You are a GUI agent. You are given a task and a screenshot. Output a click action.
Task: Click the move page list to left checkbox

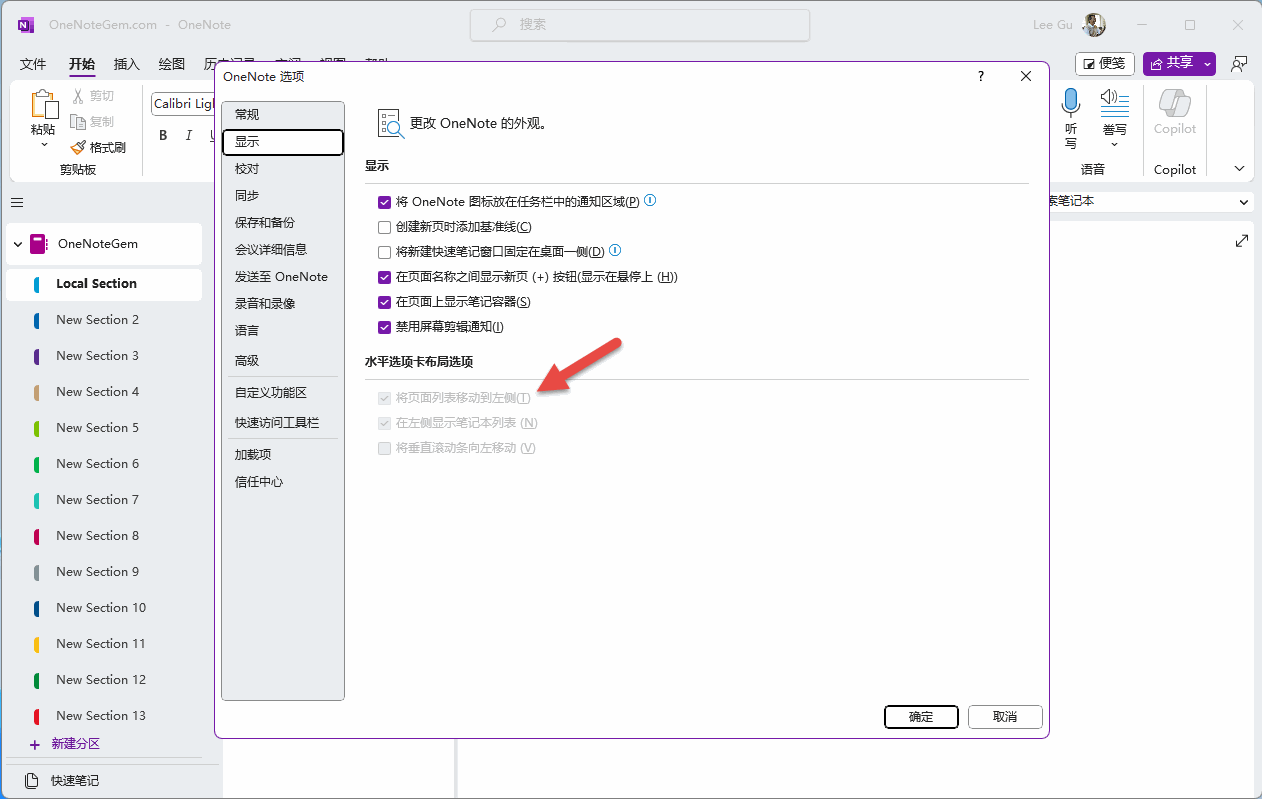tap(384, 398)
